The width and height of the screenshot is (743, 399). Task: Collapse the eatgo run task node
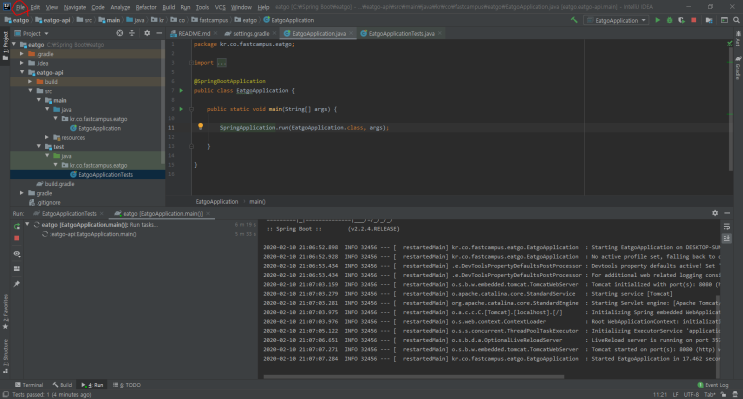tap(27, 225)
